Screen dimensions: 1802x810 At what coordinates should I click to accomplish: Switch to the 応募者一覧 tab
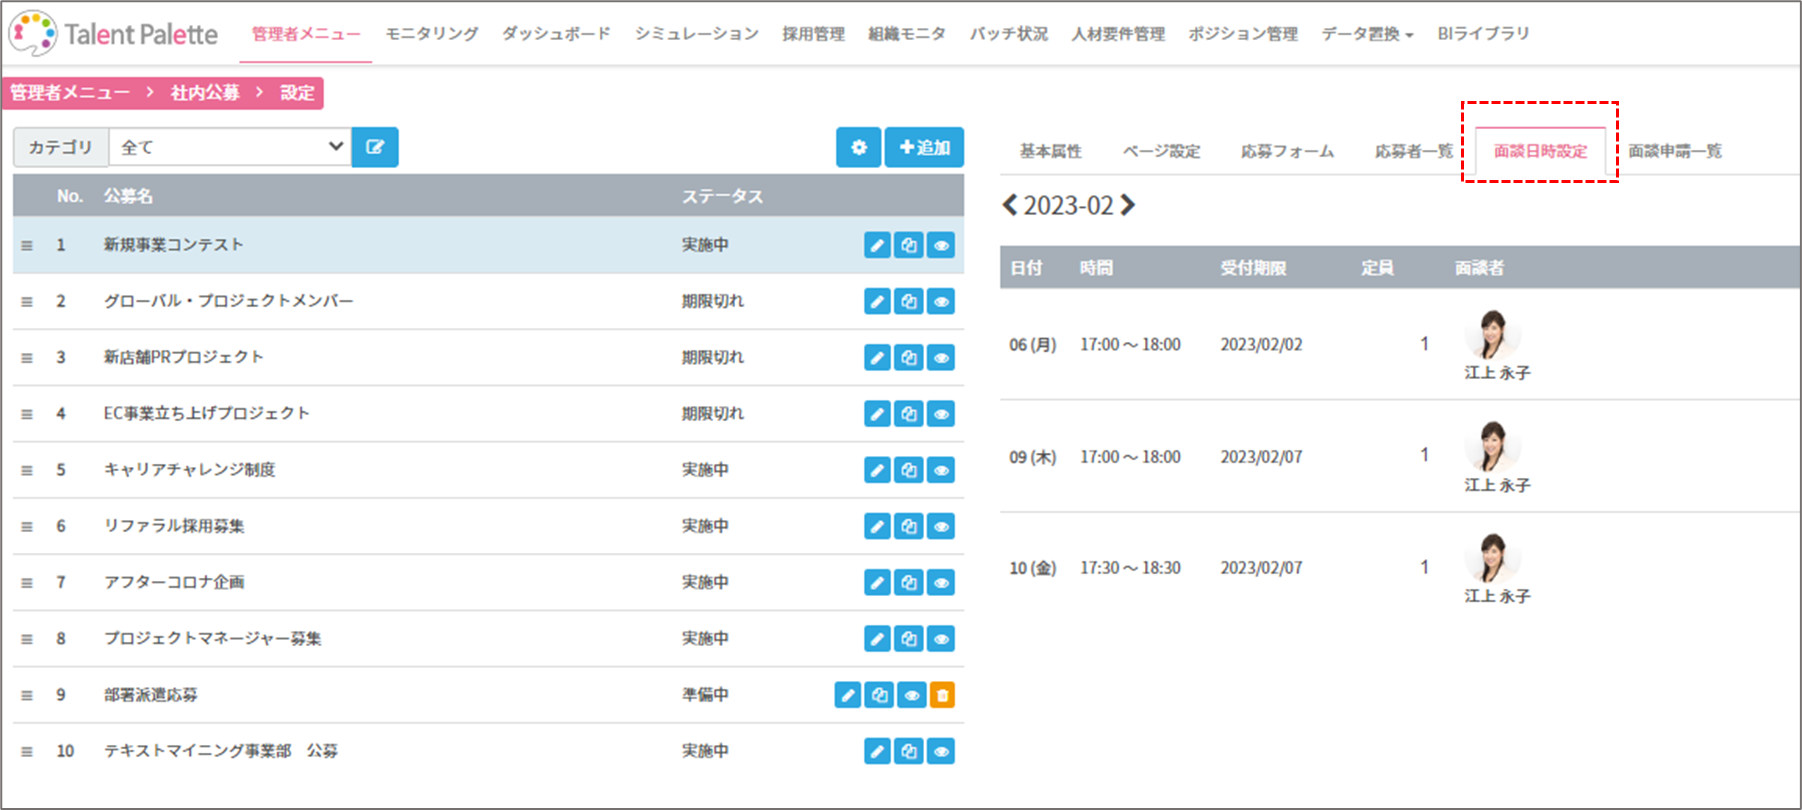pos(1413,151)
